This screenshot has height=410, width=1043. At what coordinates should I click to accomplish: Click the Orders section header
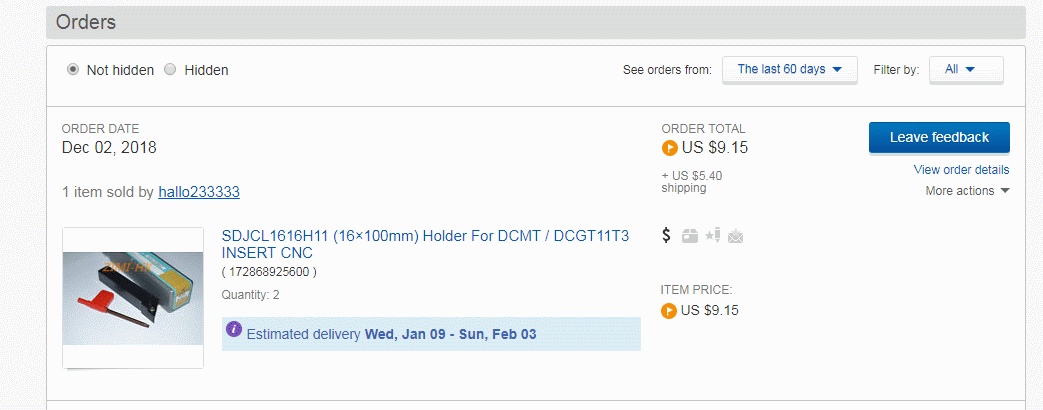click(86, 22)
